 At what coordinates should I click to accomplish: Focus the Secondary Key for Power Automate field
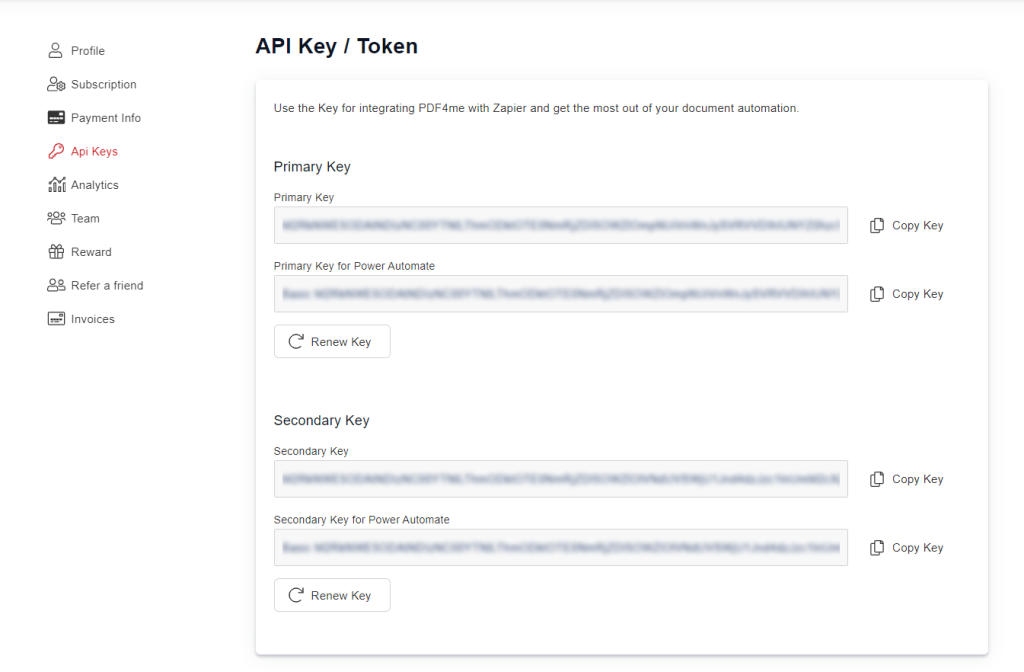[560, 548]
